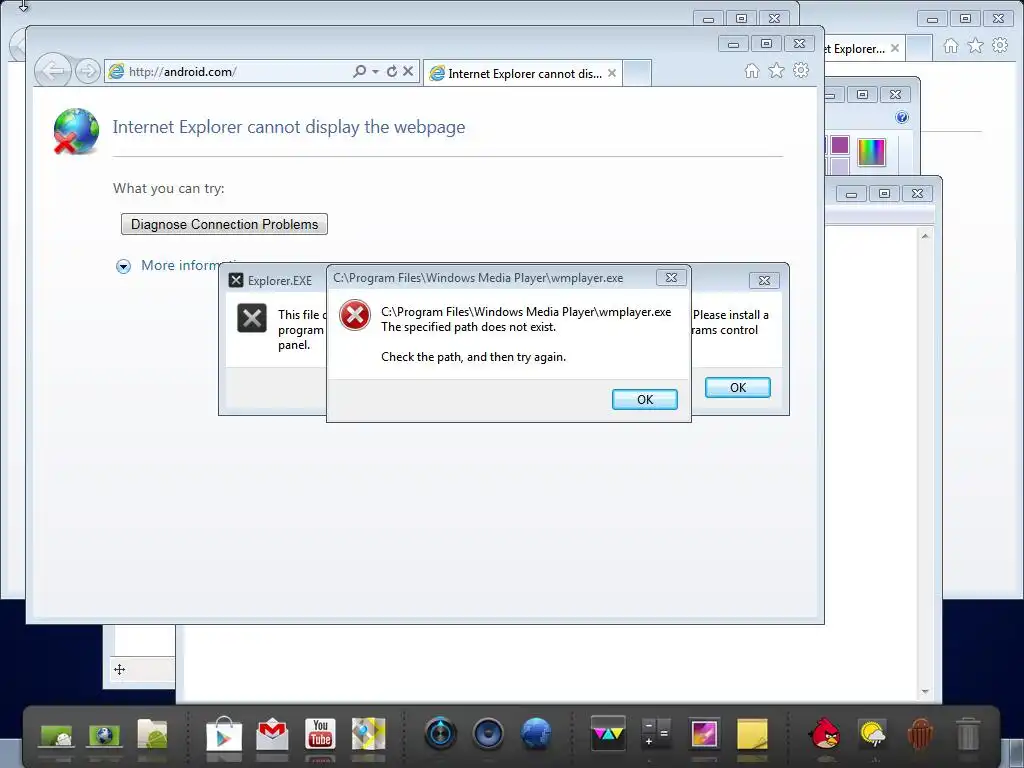Viewport: 1024px width, 768px height.
Task: Launch Calculator from dock
Action: (x=656, y=733)
